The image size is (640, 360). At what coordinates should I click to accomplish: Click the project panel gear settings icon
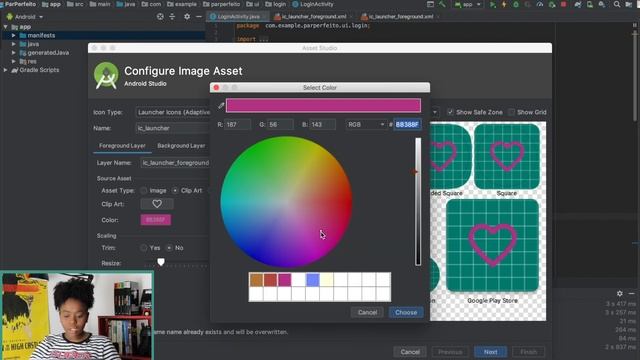[187, 17]
